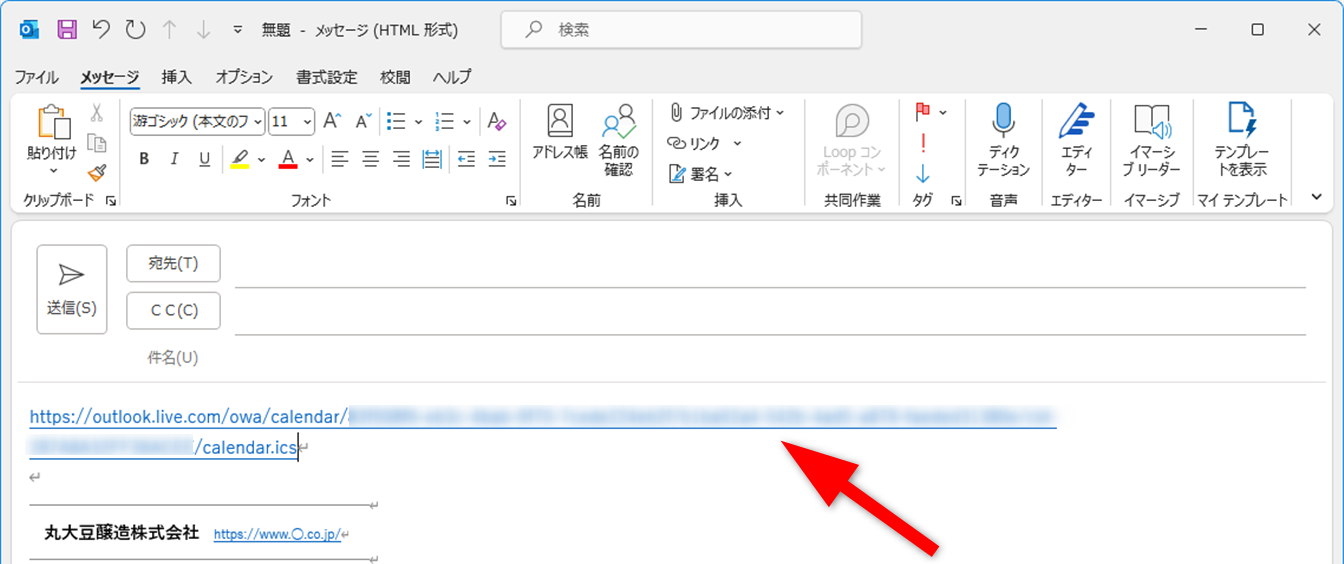Increase the paragraph indent

(x=497, y=158)
